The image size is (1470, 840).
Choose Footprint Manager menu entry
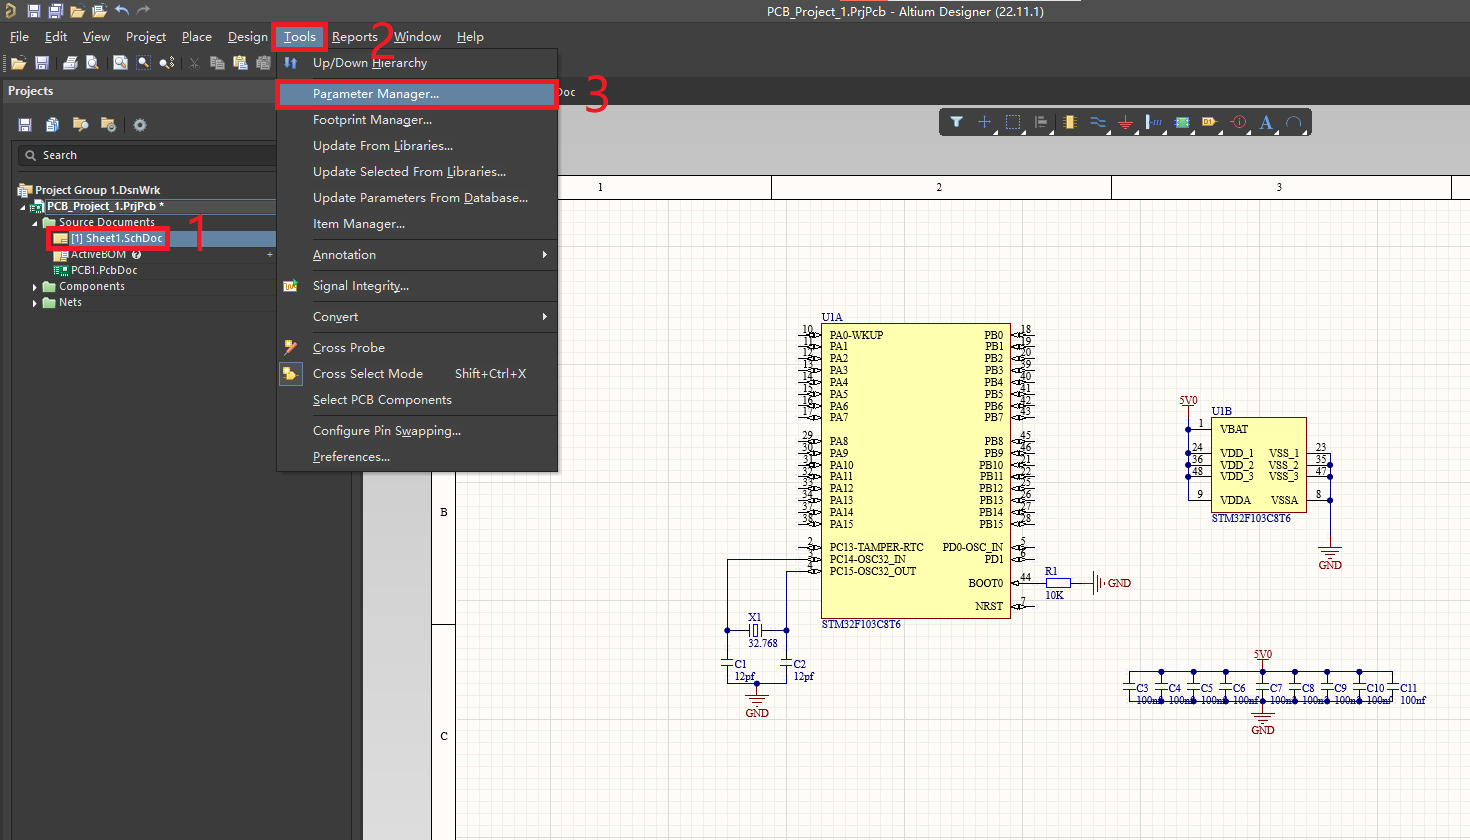[417, 120]
